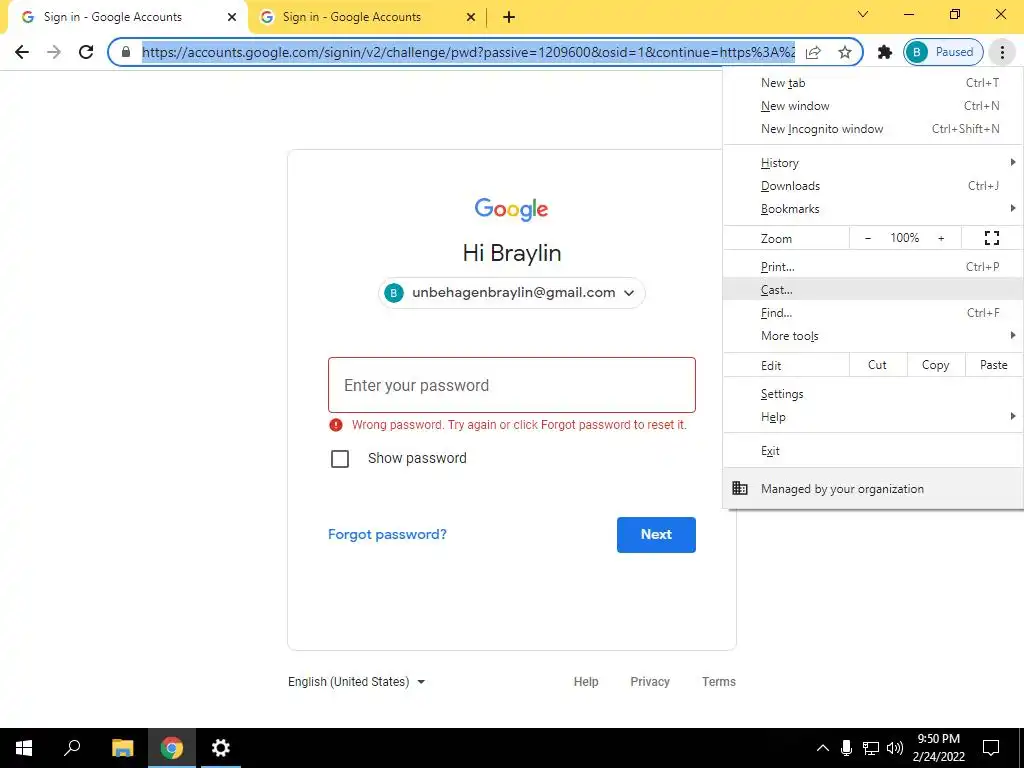Screen dimensions: 1024x768
Task: Open the English (United States) language dropdown
Action: [x=357, y=682]
